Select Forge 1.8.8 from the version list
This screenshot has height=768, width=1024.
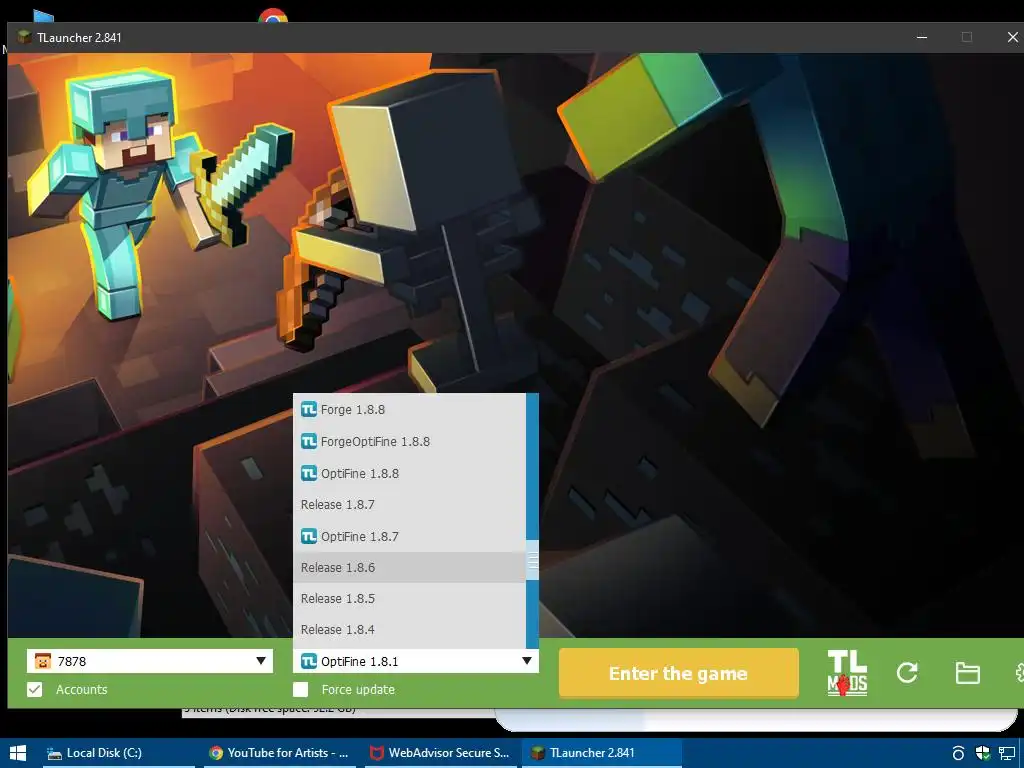[x=409, y=409]
